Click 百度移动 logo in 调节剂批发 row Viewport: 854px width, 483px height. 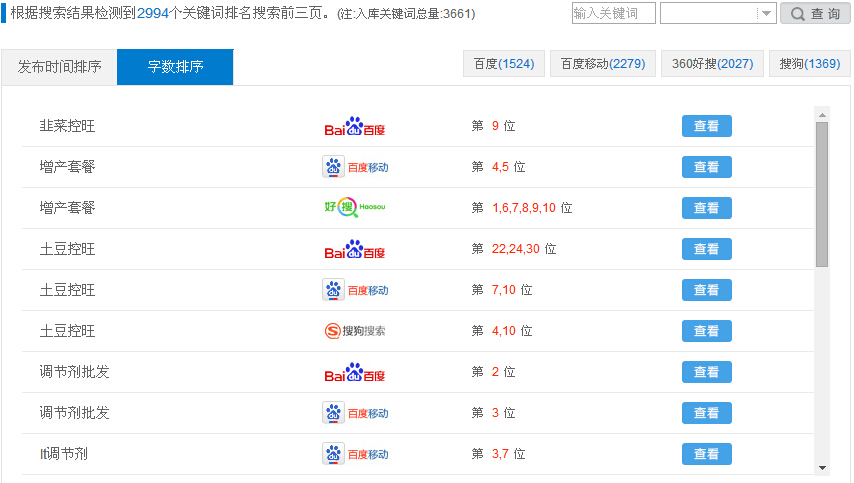tap(355, 413)
